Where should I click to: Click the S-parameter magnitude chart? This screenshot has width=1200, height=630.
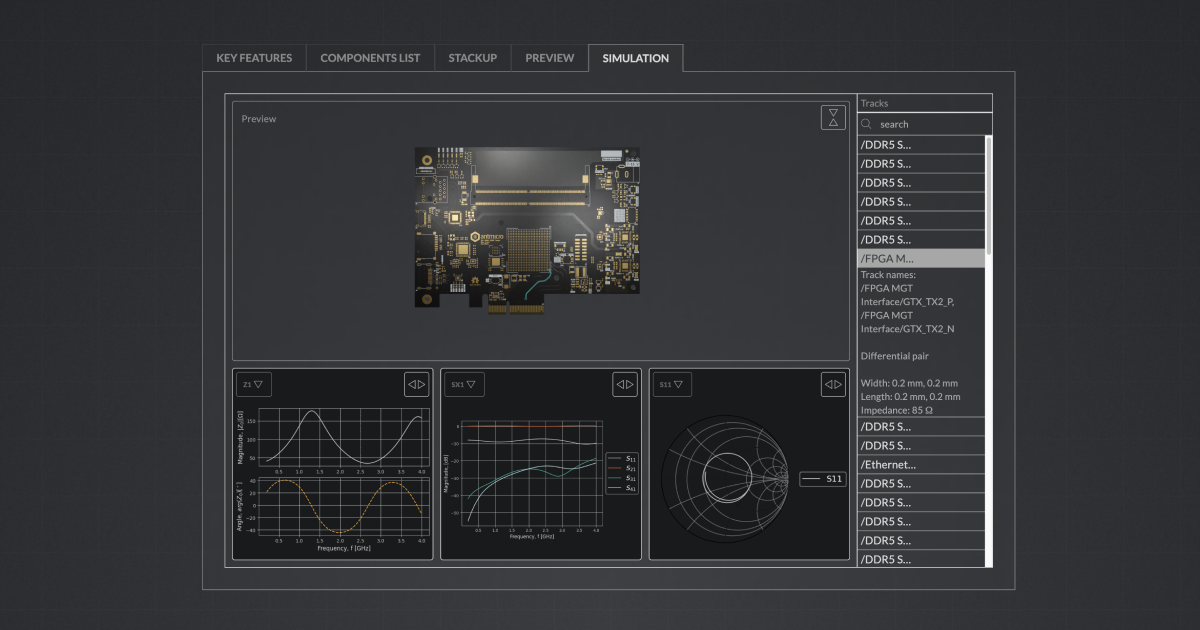531,472
